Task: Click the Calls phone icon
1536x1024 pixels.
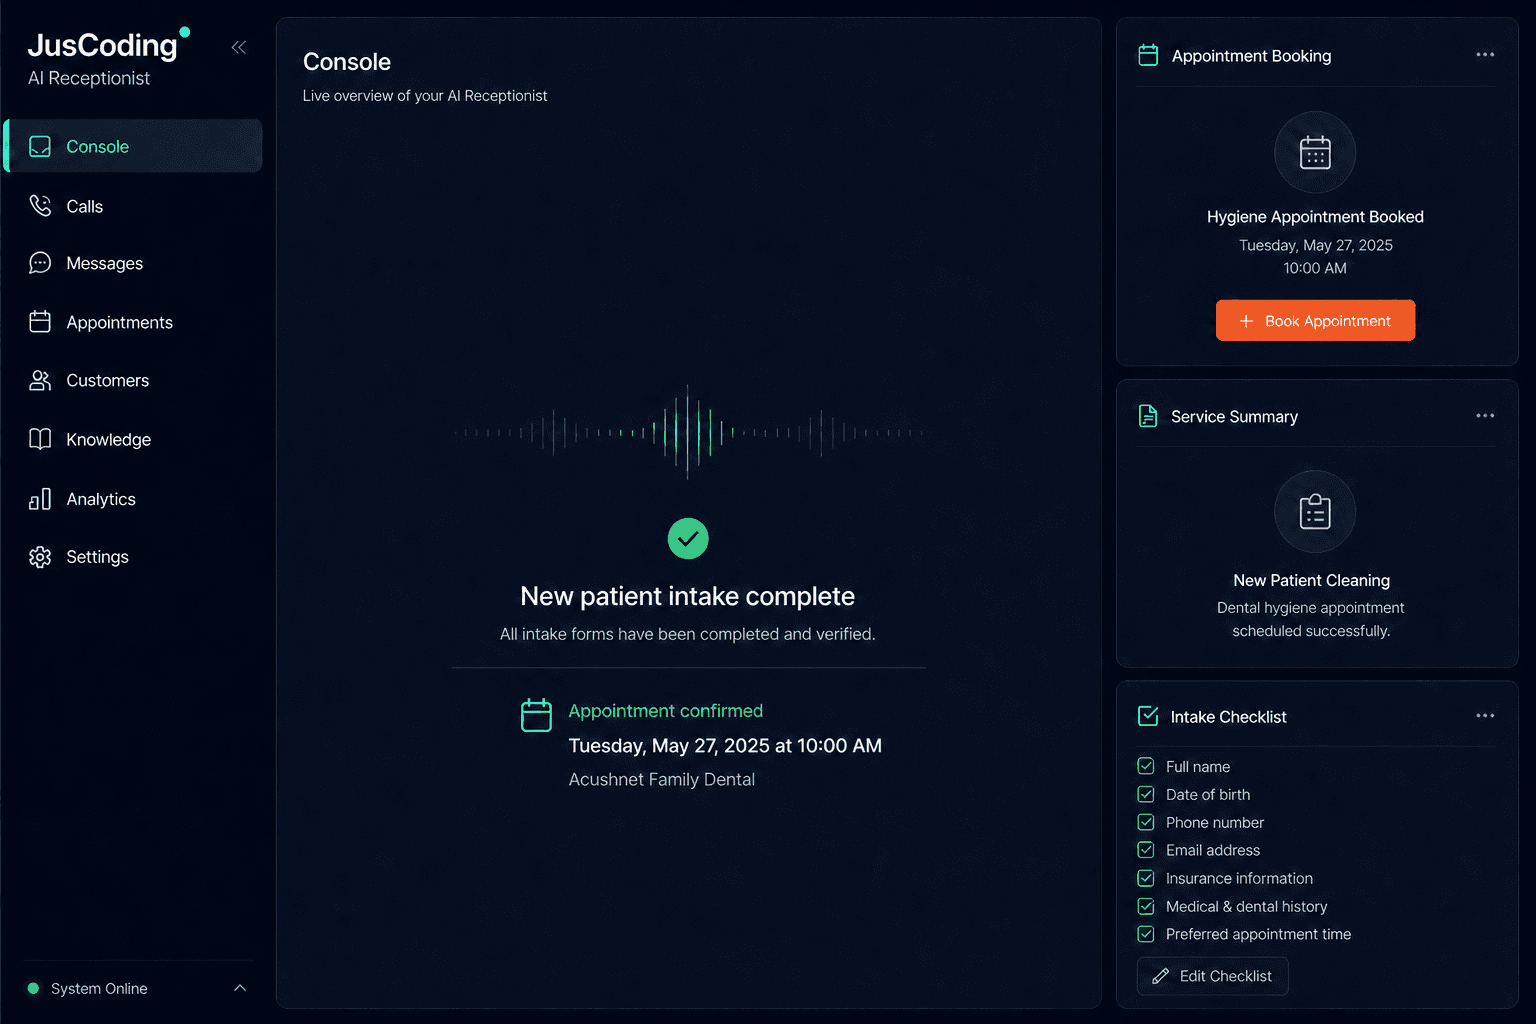Action: (x=40, y=206)
